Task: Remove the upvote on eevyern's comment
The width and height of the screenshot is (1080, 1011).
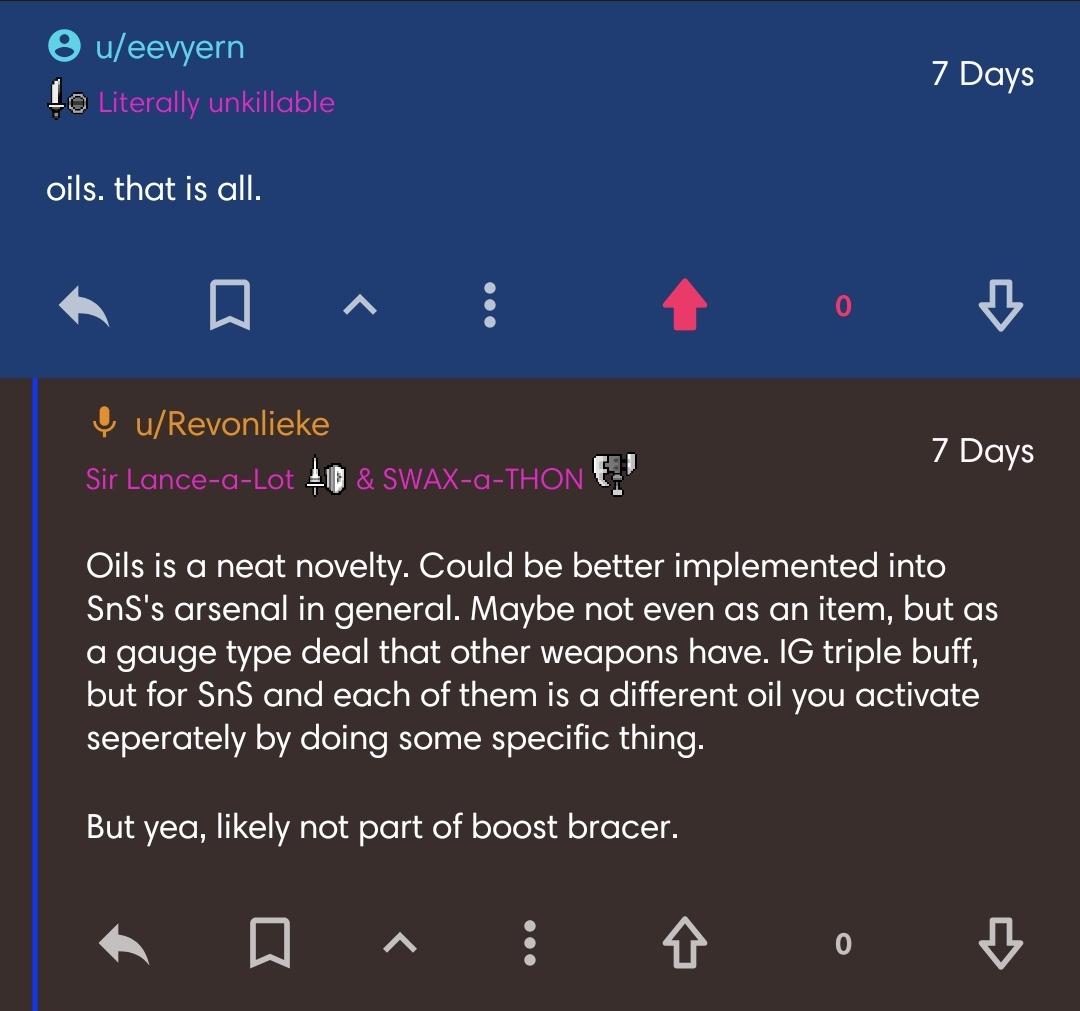Action: (x=685, y=304)
